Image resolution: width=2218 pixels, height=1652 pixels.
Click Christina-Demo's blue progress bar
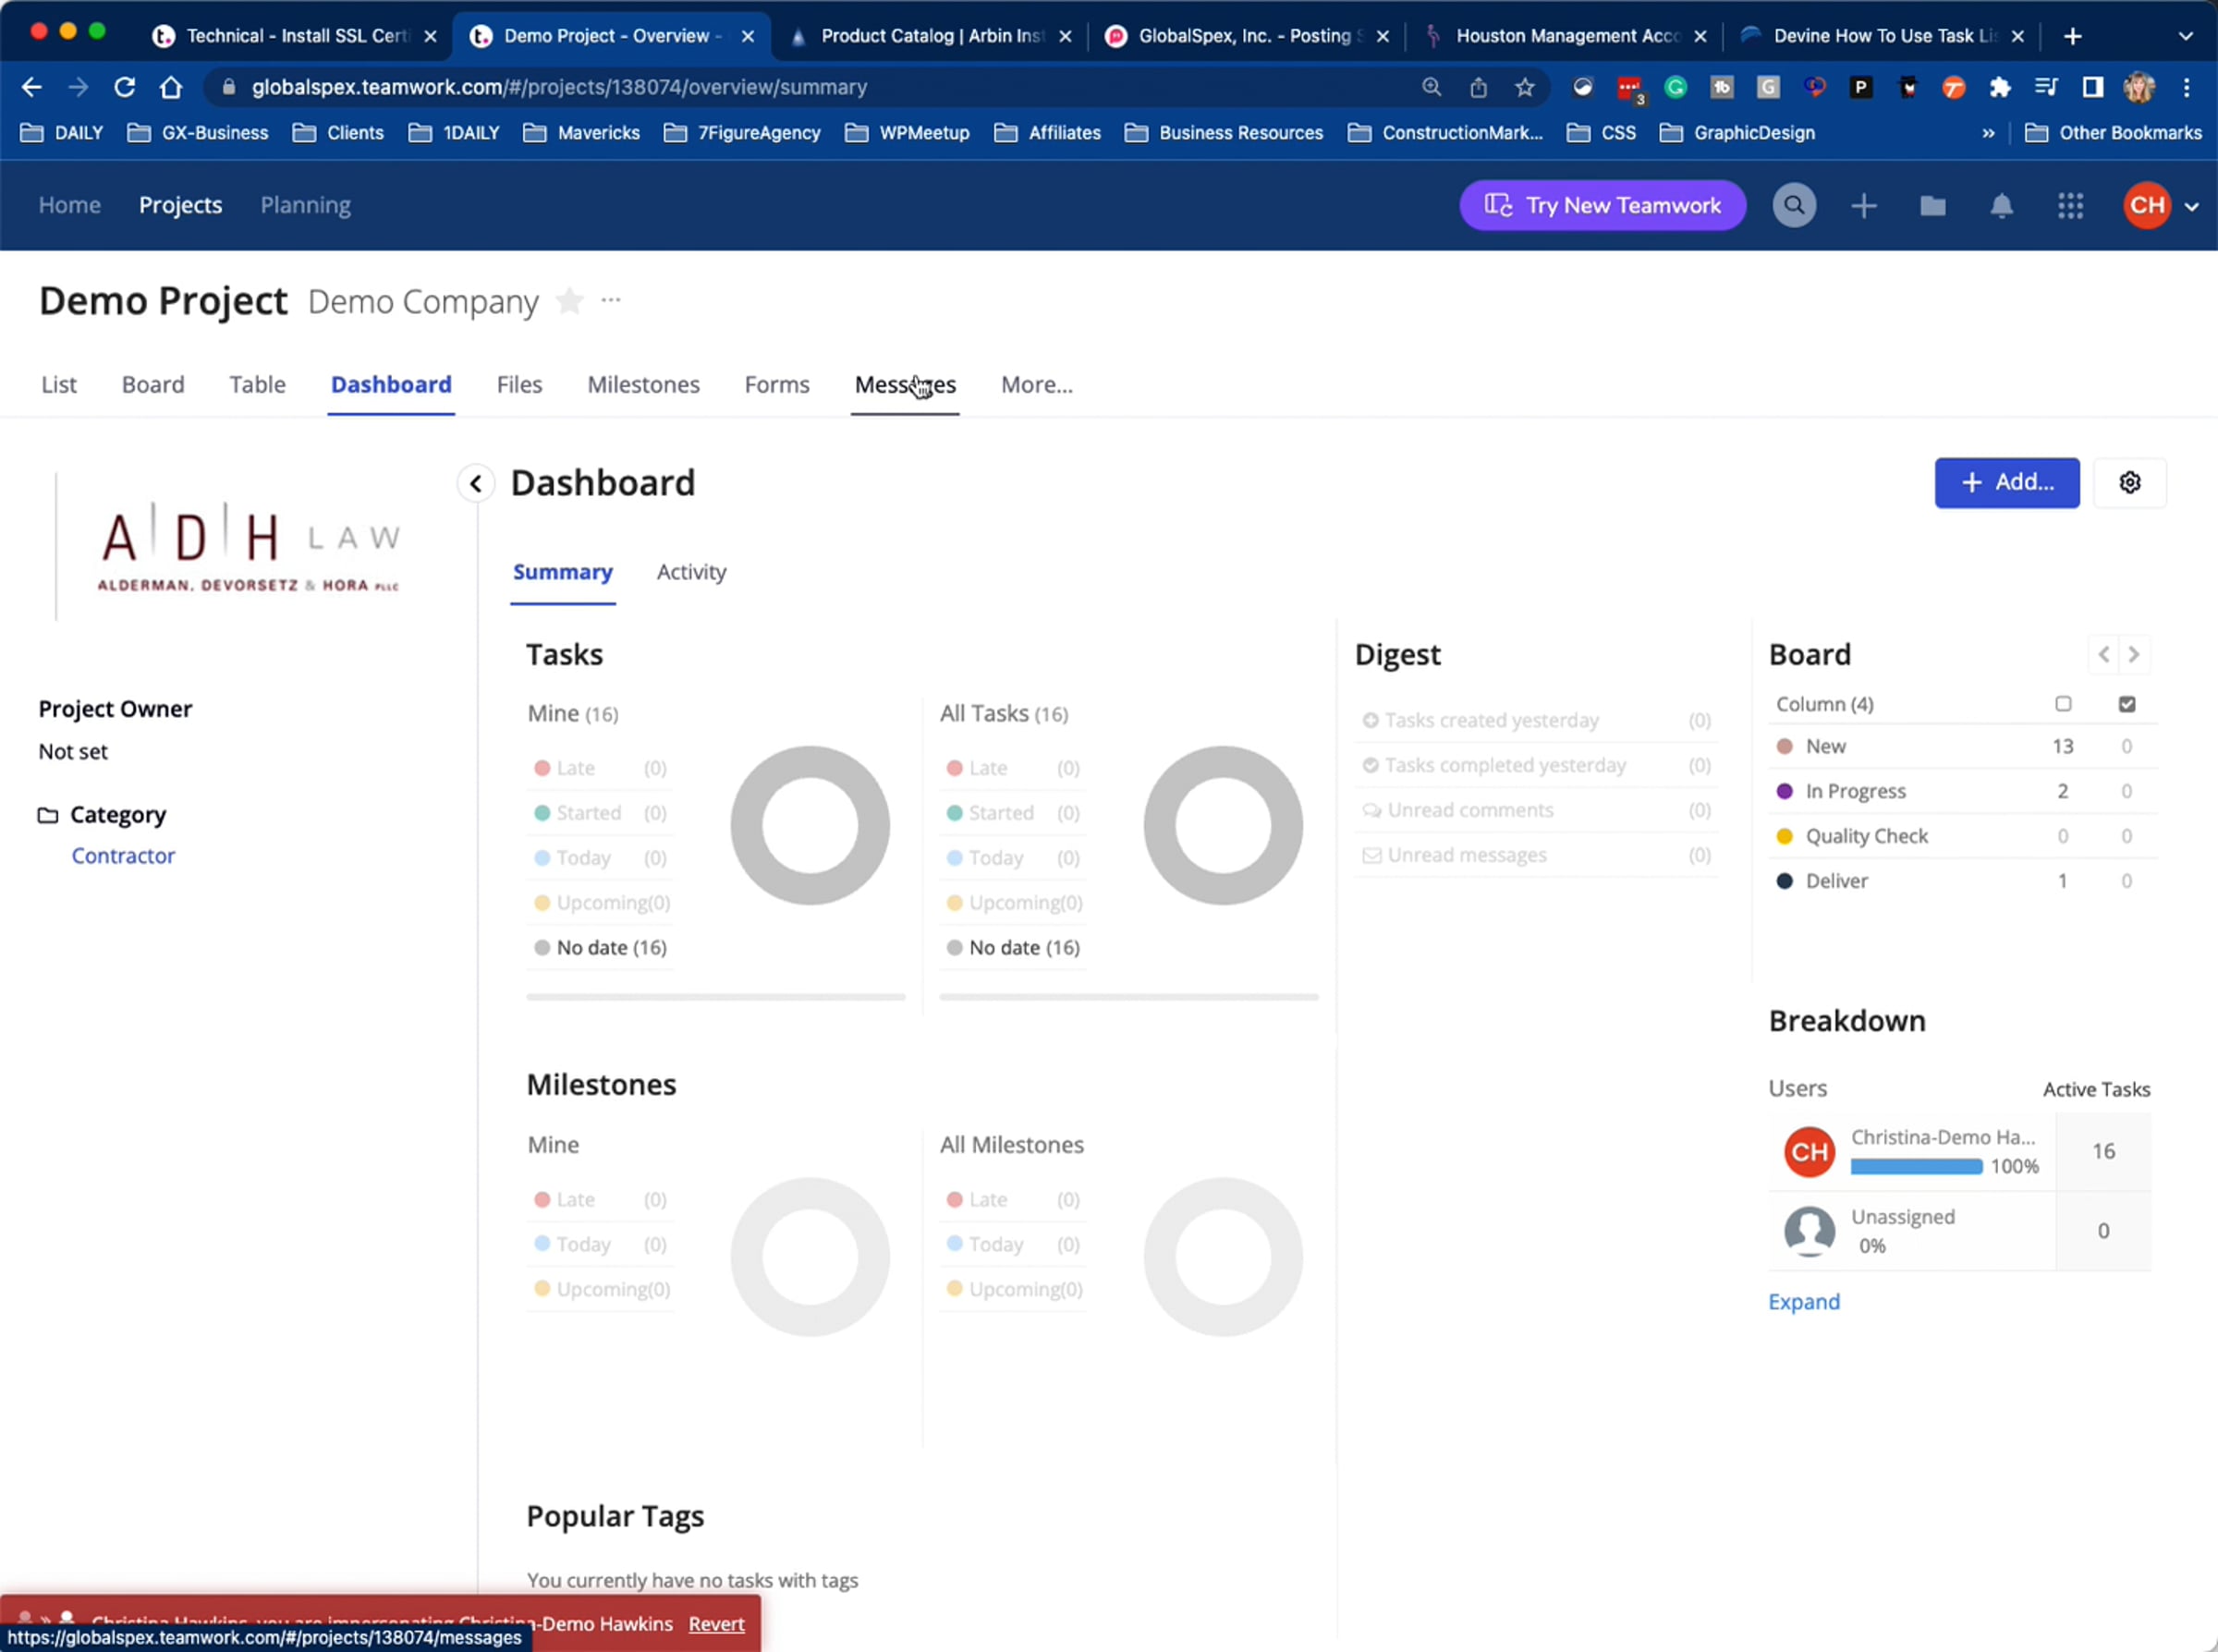coord(1915,1167)
